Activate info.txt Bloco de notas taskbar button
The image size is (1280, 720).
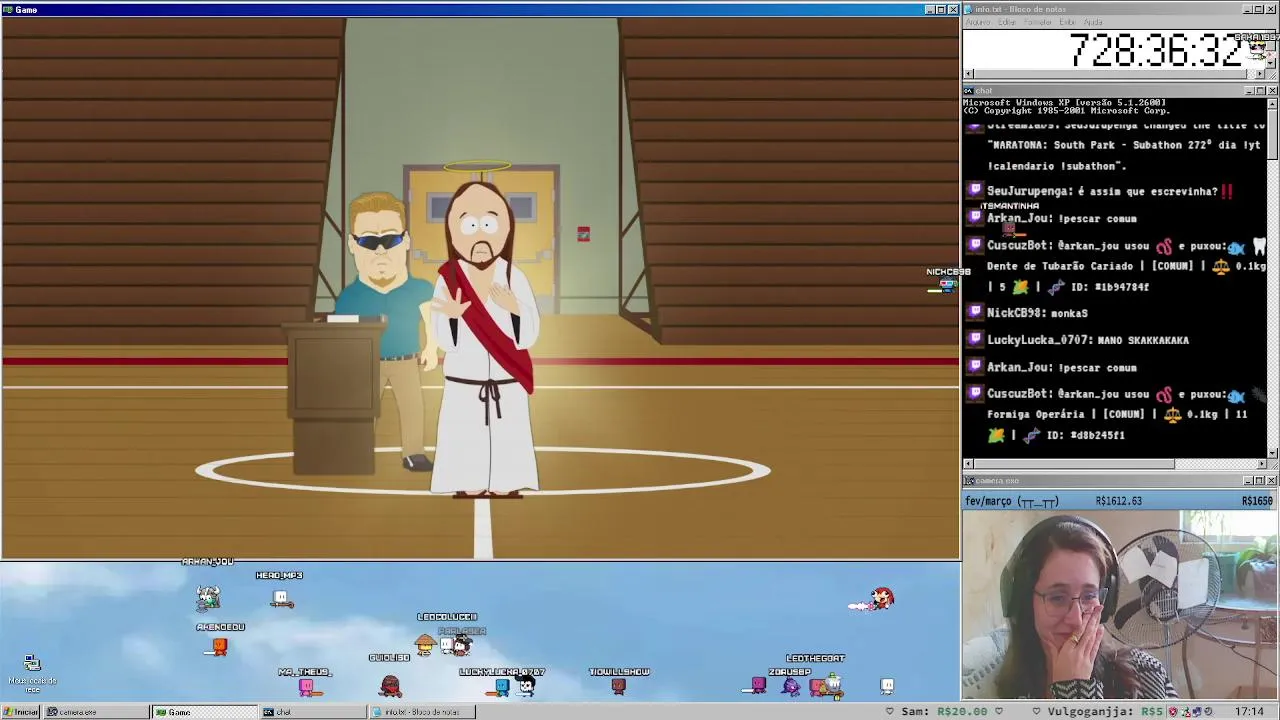click(x=420, y=712)
